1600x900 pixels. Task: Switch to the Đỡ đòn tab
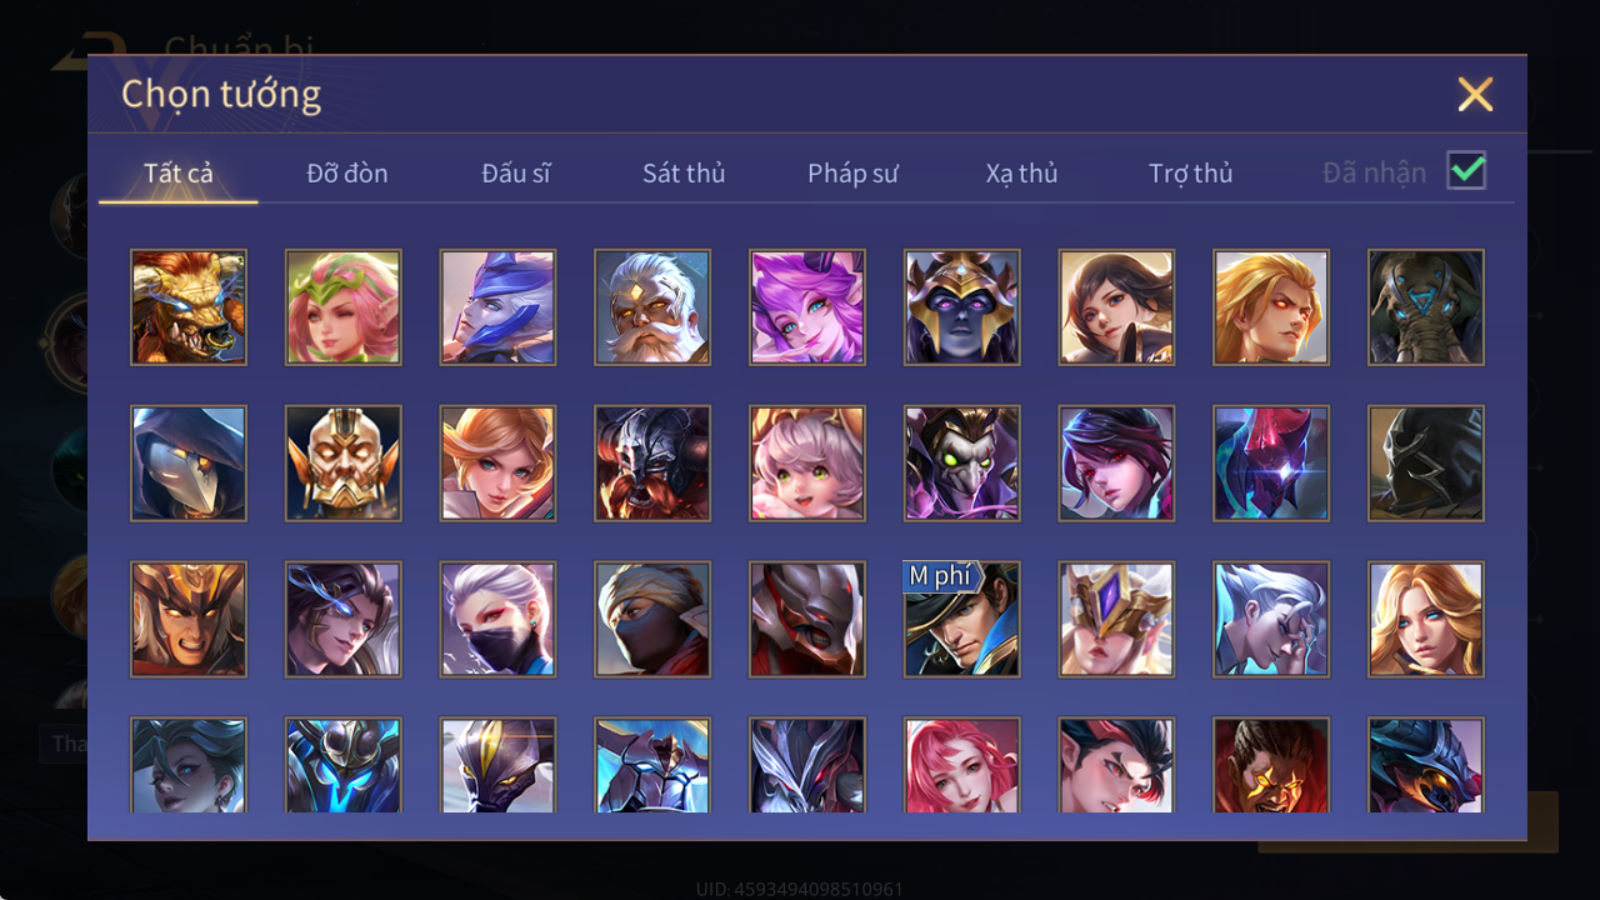click(347, 173)
